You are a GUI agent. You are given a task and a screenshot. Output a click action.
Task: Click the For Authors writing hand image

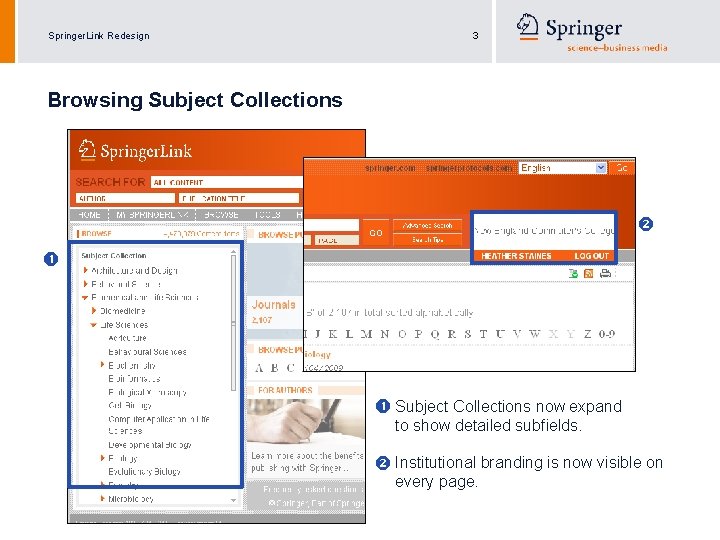pyautogui.click(x=306, y=422)
